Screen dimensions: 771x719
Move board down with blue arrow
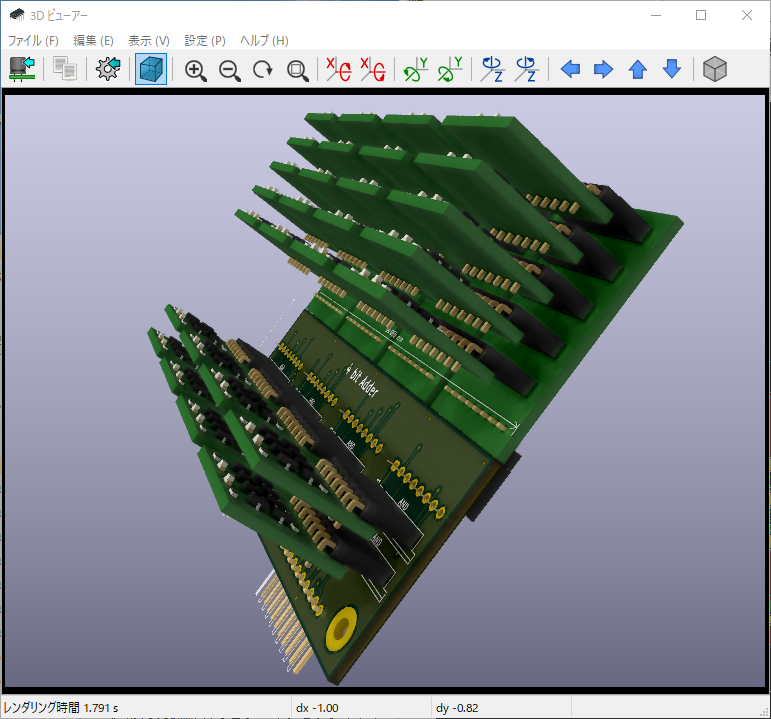pyautogui.click(x=672, y=69)
